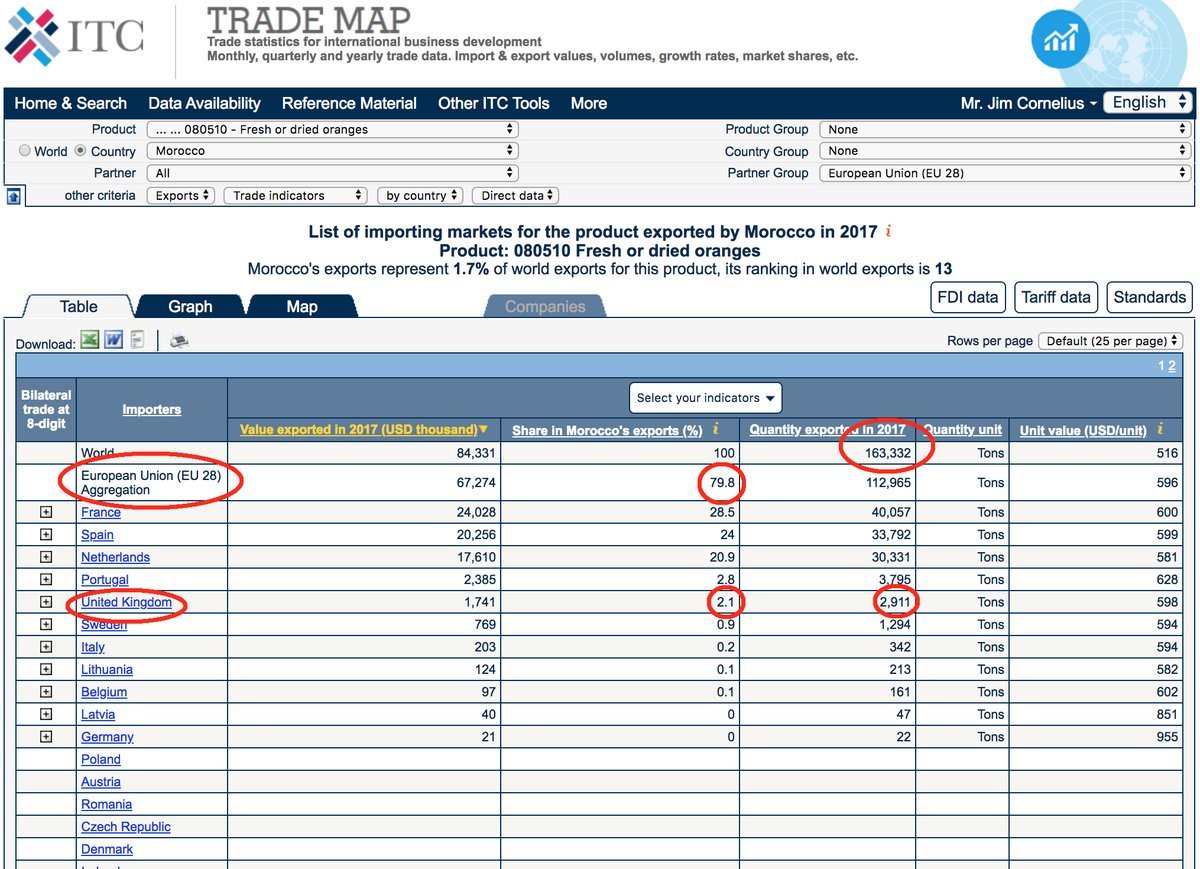Change the Exports trade flow dropdown
The width and height of the screenshot is (1200, 869).
(x=181, y=196)
